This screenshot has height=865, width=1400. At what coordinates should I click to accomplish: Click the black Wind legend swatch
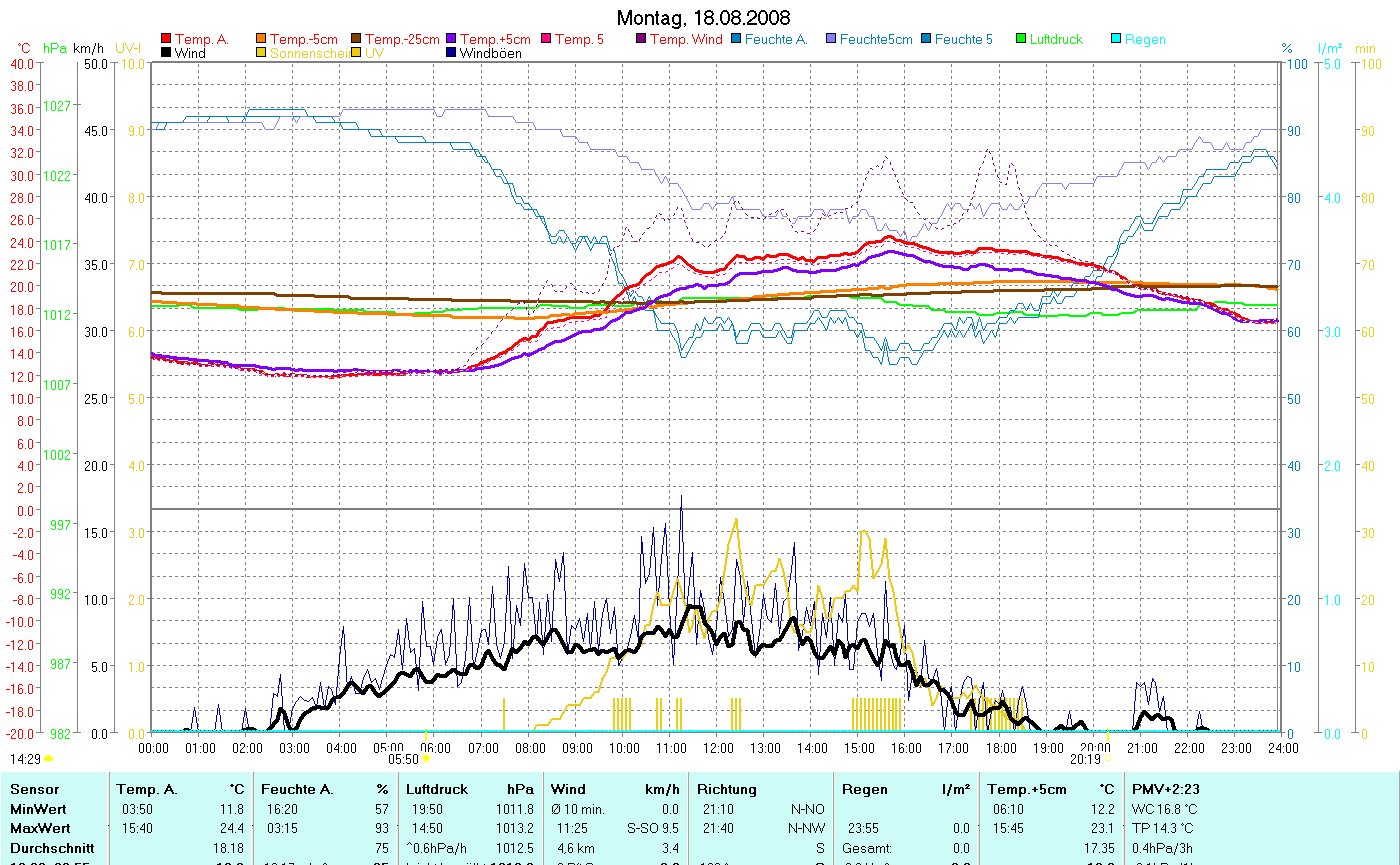click(x=165, y=53)
